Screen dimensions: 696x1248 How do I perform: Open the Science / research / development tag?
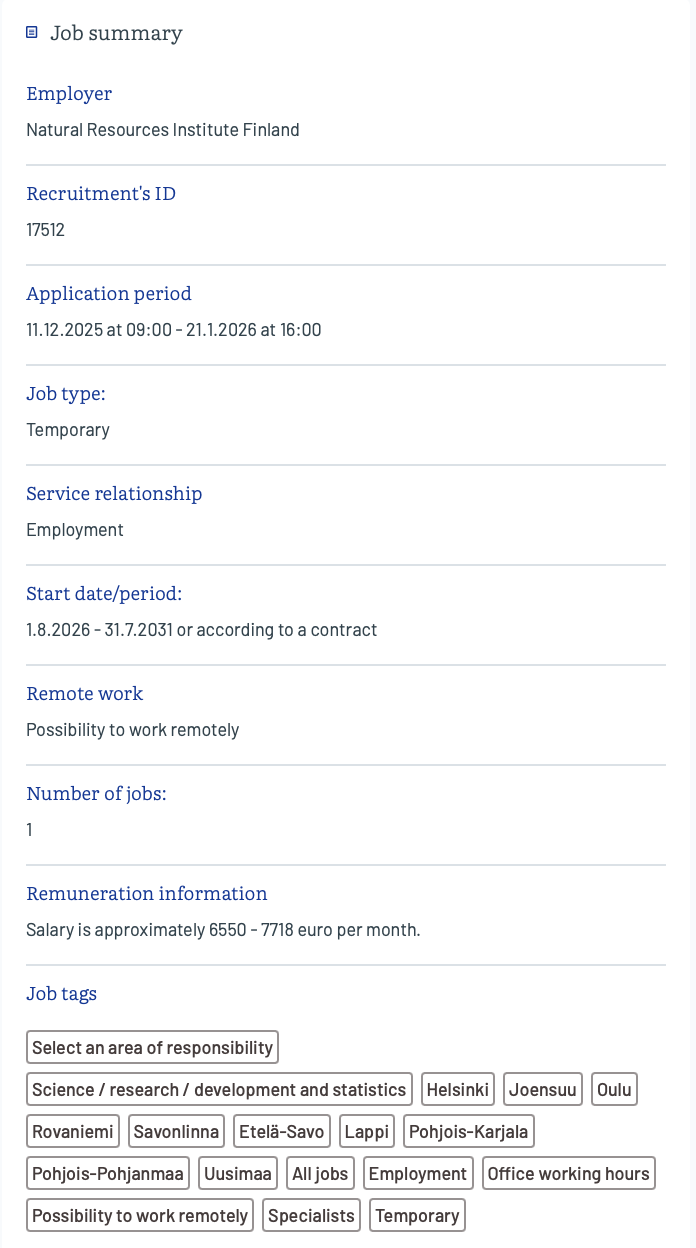[x=219, y=1090]
